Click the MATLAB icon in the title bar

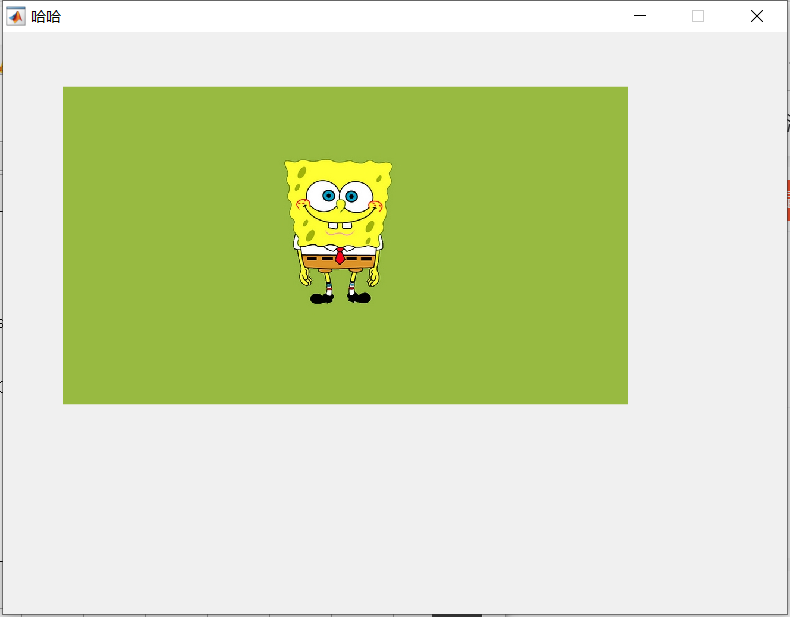pyautogui.click(x=16, y=17)
